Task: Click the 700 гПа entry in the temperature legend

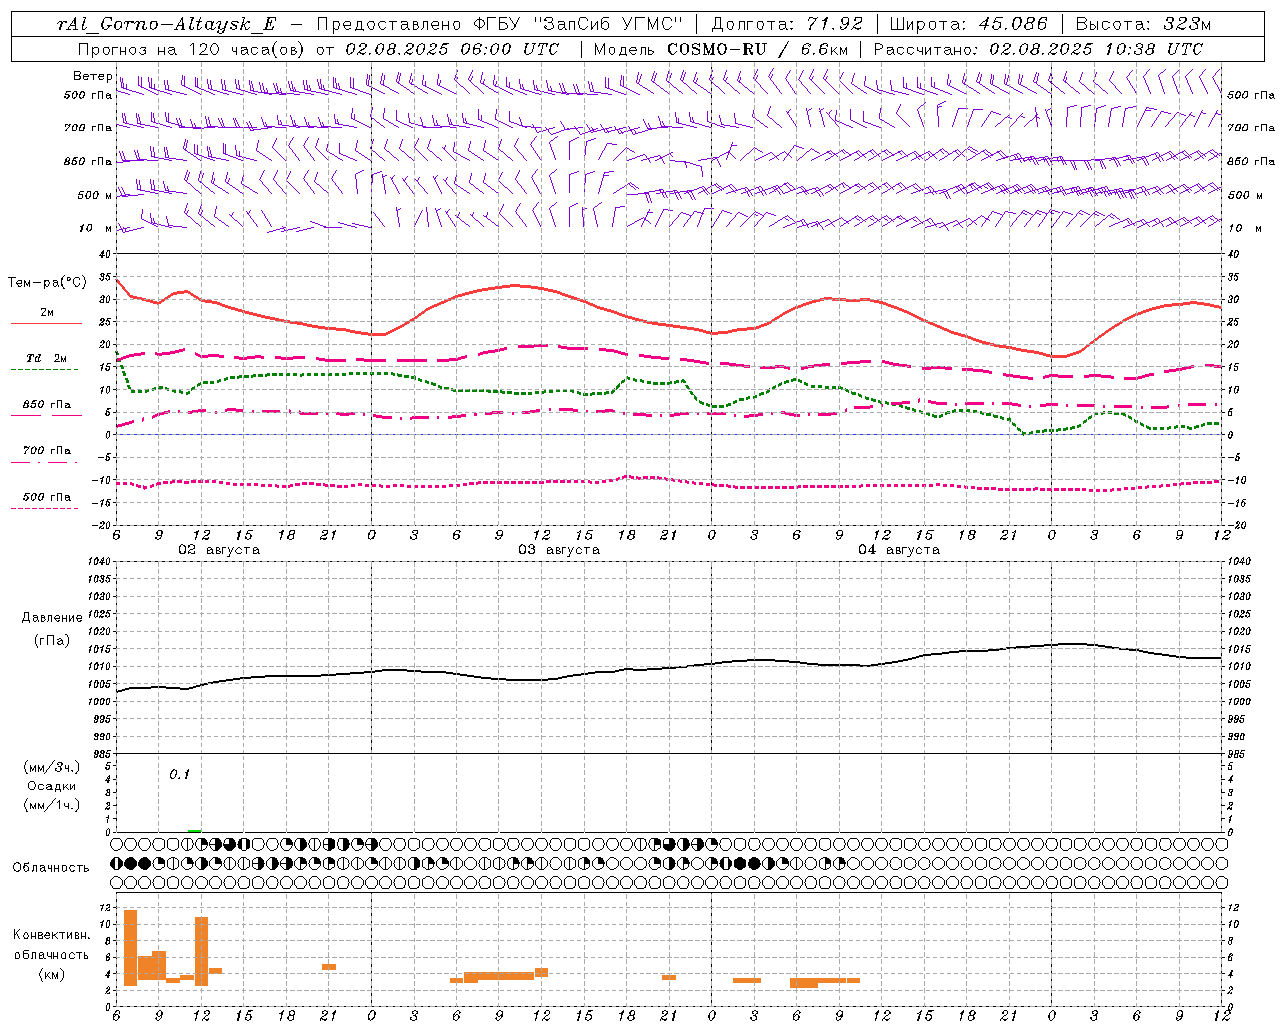Action: tap(46, 451)
